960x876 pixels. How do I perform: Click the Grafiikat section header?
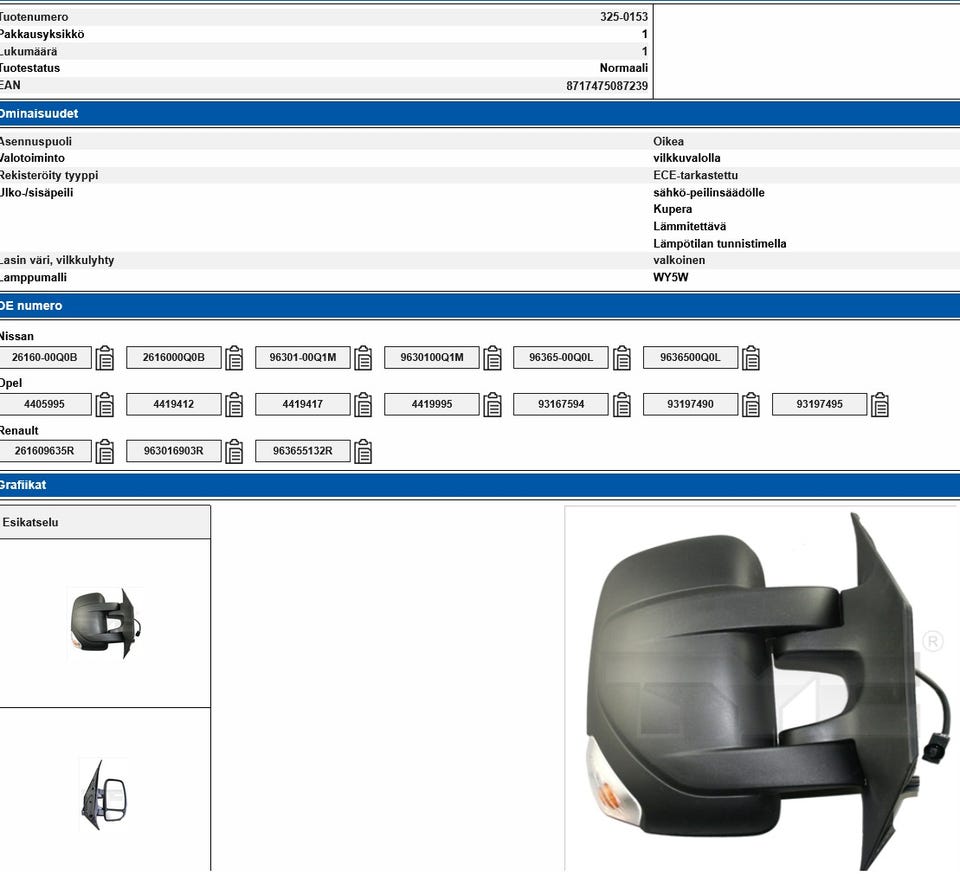click(480, 485)
